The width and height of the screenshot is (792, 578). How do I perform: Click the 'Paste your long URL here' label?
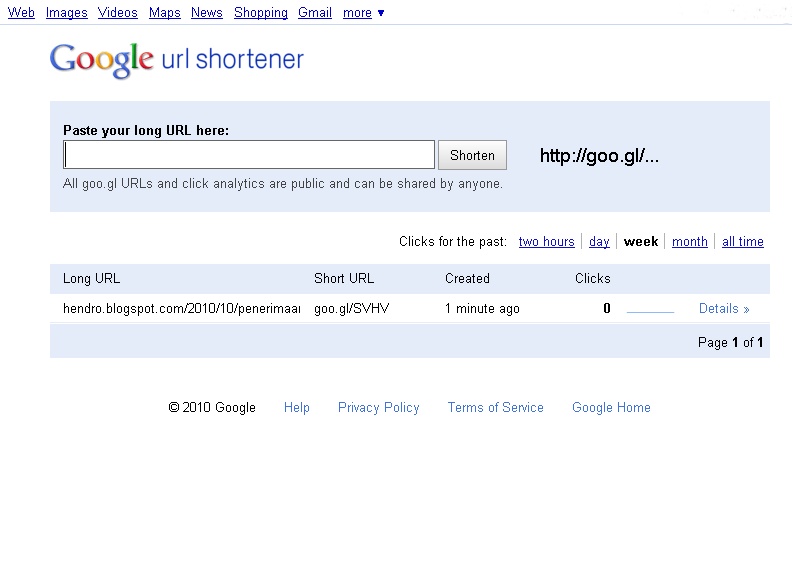(x=146, y=131)
